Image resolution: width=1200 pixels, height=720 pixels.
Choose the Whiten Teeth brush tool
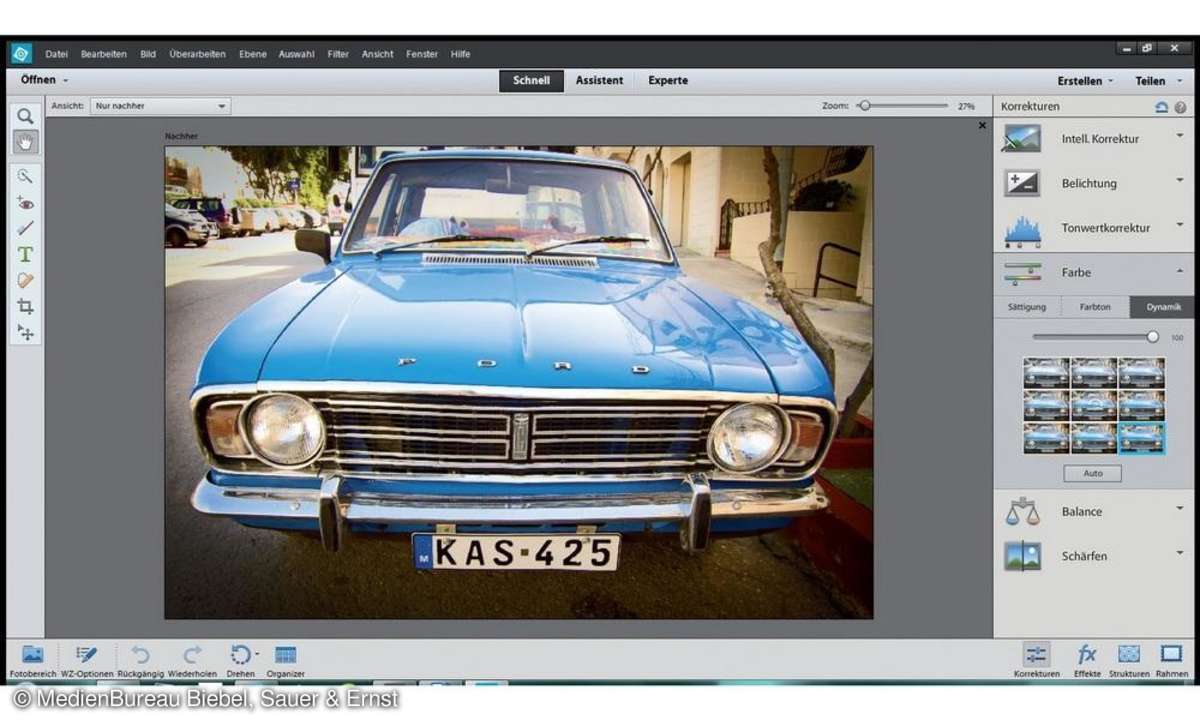click(25, 228)
